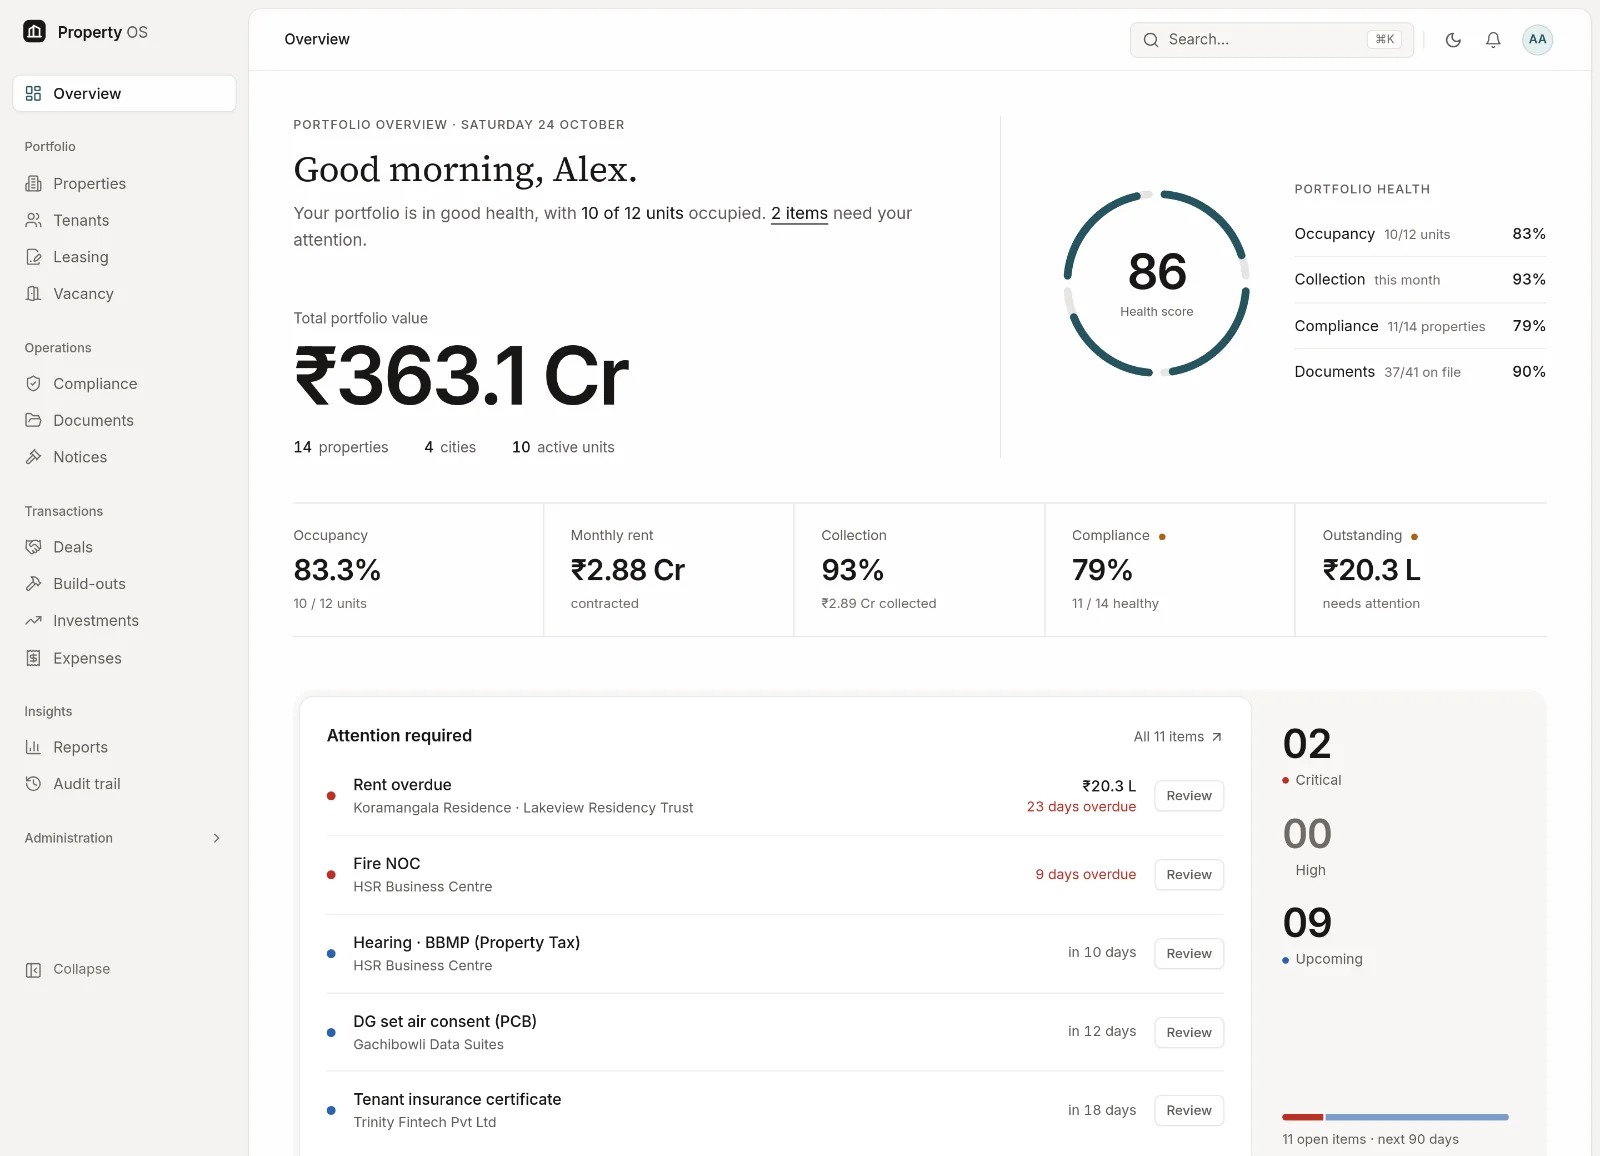The image size is (1600, 1156).
Task: Review the DG set air consent item
Action: pos(1188,1033)
